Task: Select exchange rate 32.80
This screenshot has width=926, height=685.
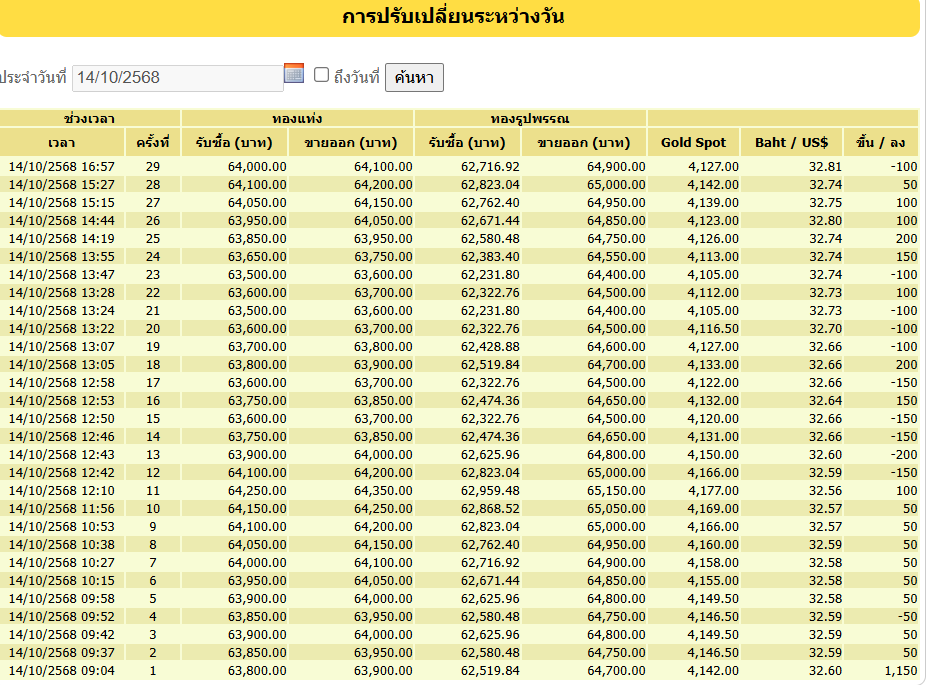Action: point(826,221)
